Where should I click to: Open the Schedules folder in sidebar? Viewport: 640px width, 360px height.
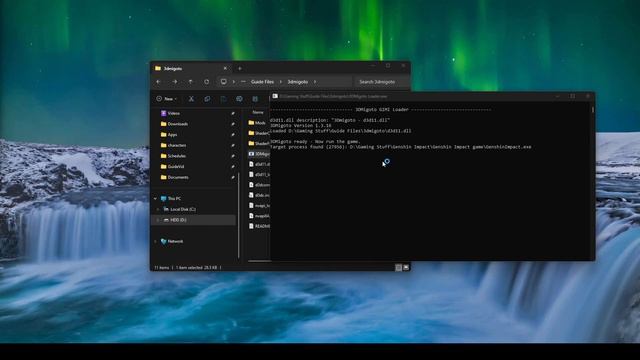coord(177,156)
